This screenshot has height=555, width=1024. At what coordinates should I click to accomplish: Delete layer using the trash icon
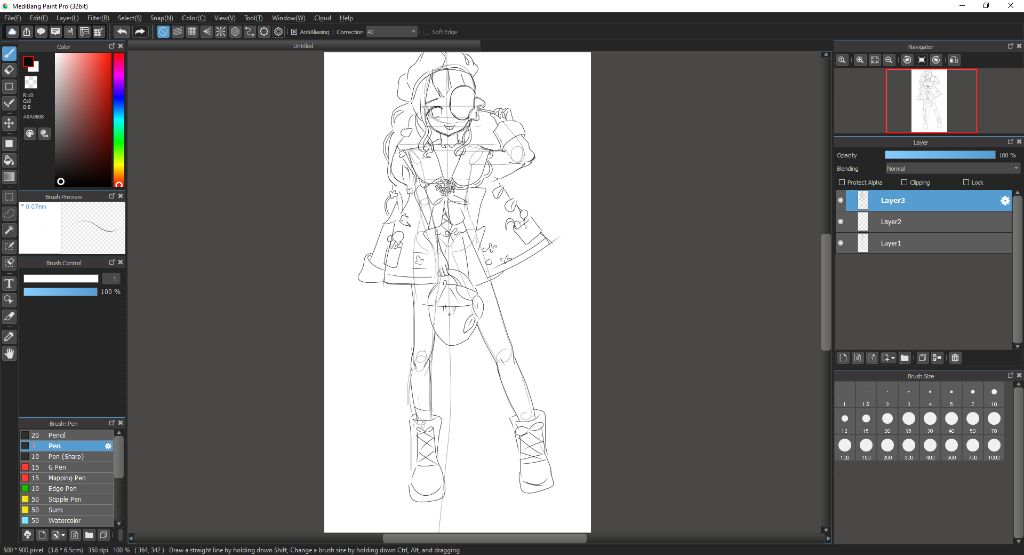coord(955,358)
